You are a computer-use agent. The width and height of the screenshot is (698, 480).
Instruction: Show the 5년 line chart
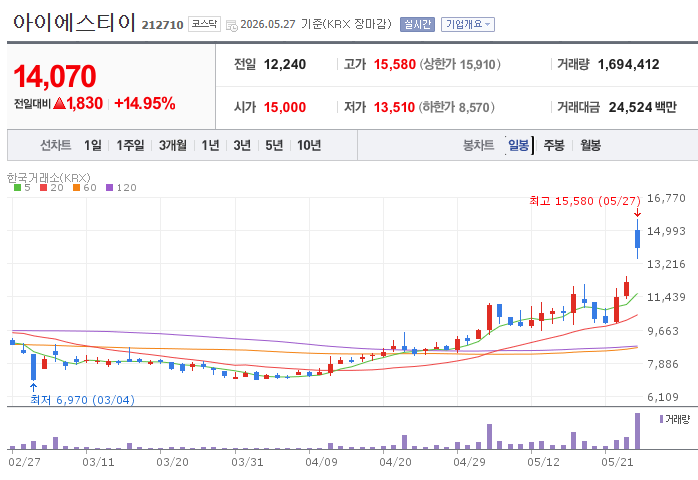pyautogui.click(x=274, y=145)
